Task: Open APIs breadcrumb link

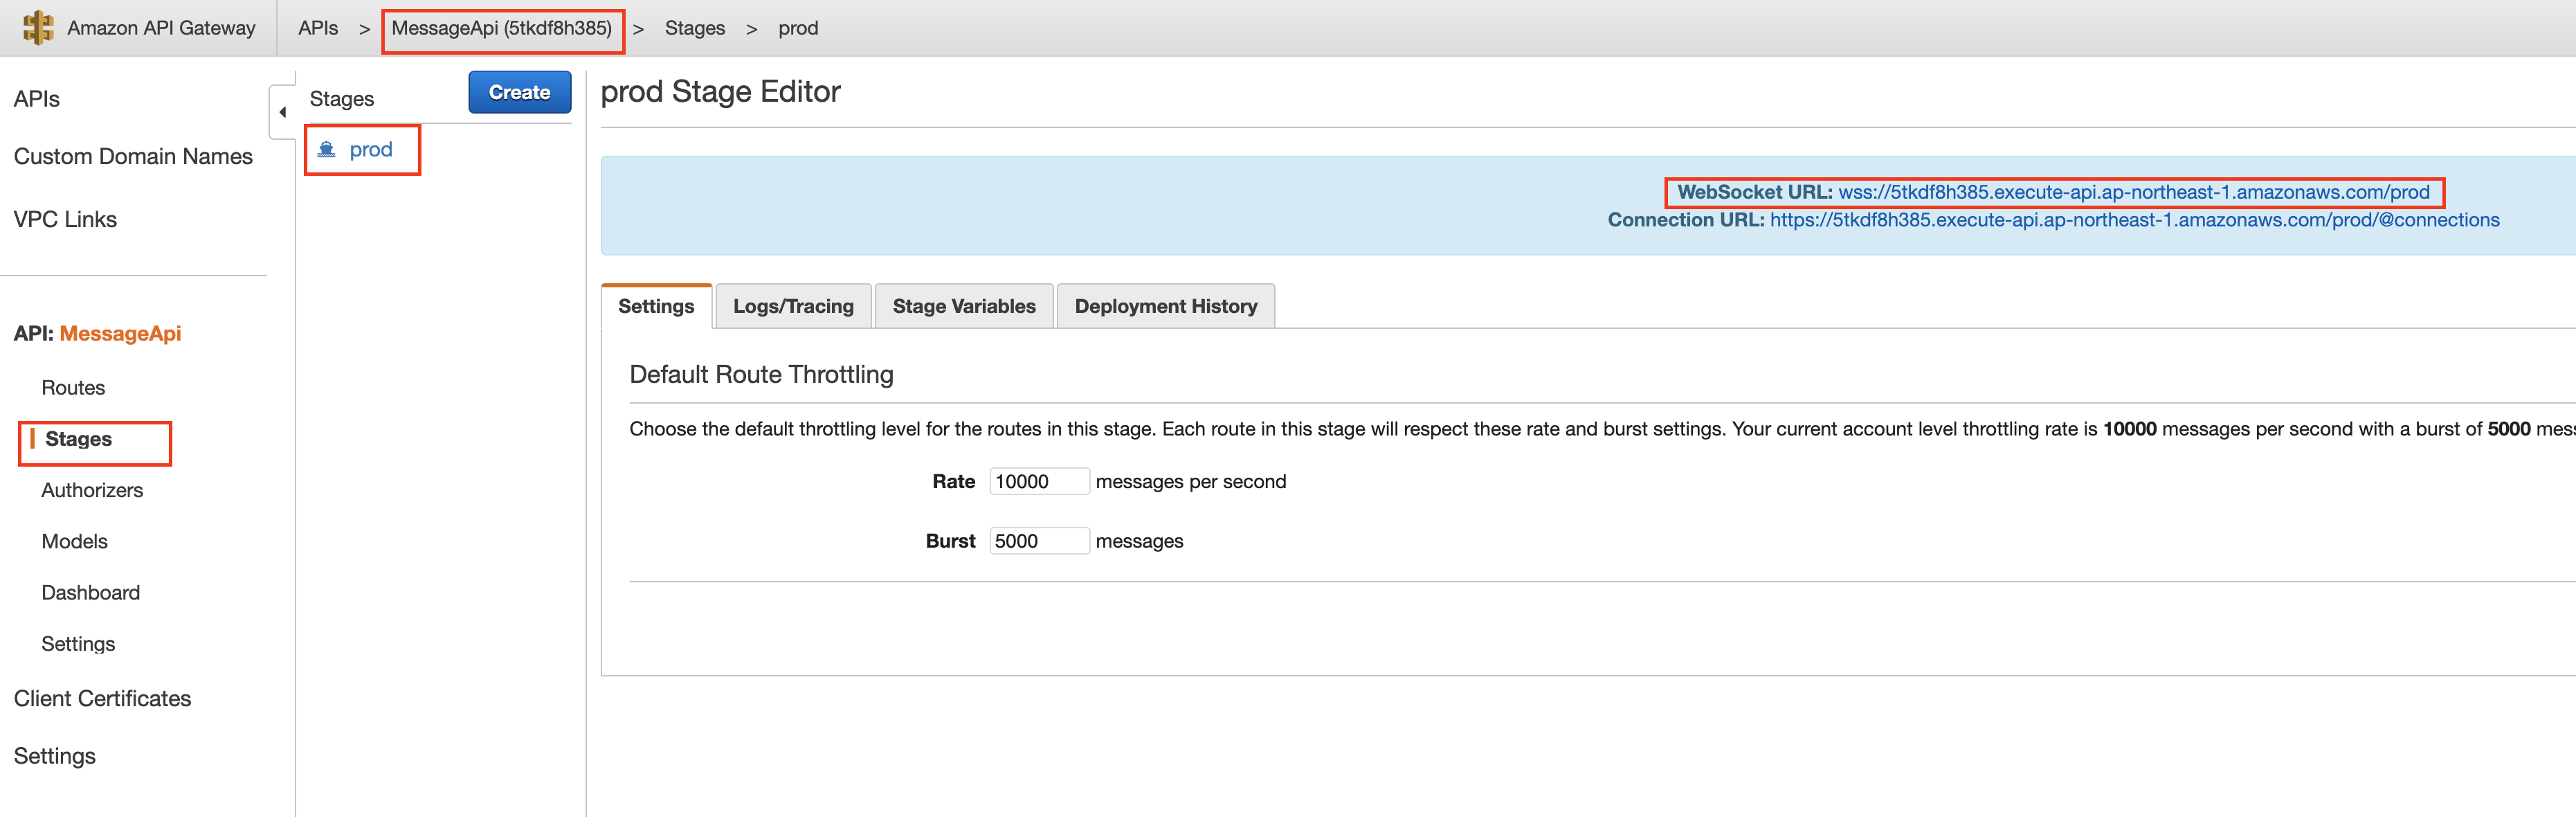Action: tap(318, 28)
